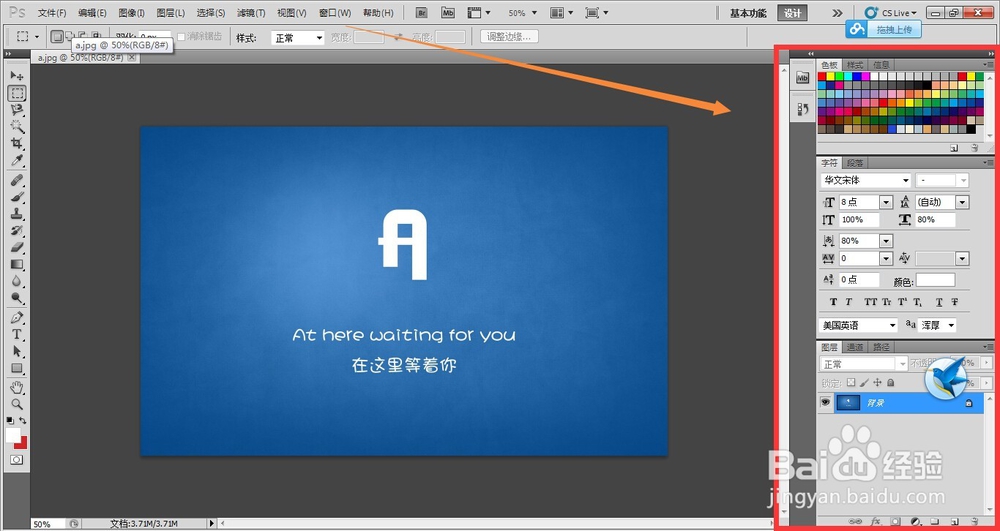Open the layer blend mode 正常 dropdown
The width and height of the screenshot is (1000, 531).
pos(863,364)
